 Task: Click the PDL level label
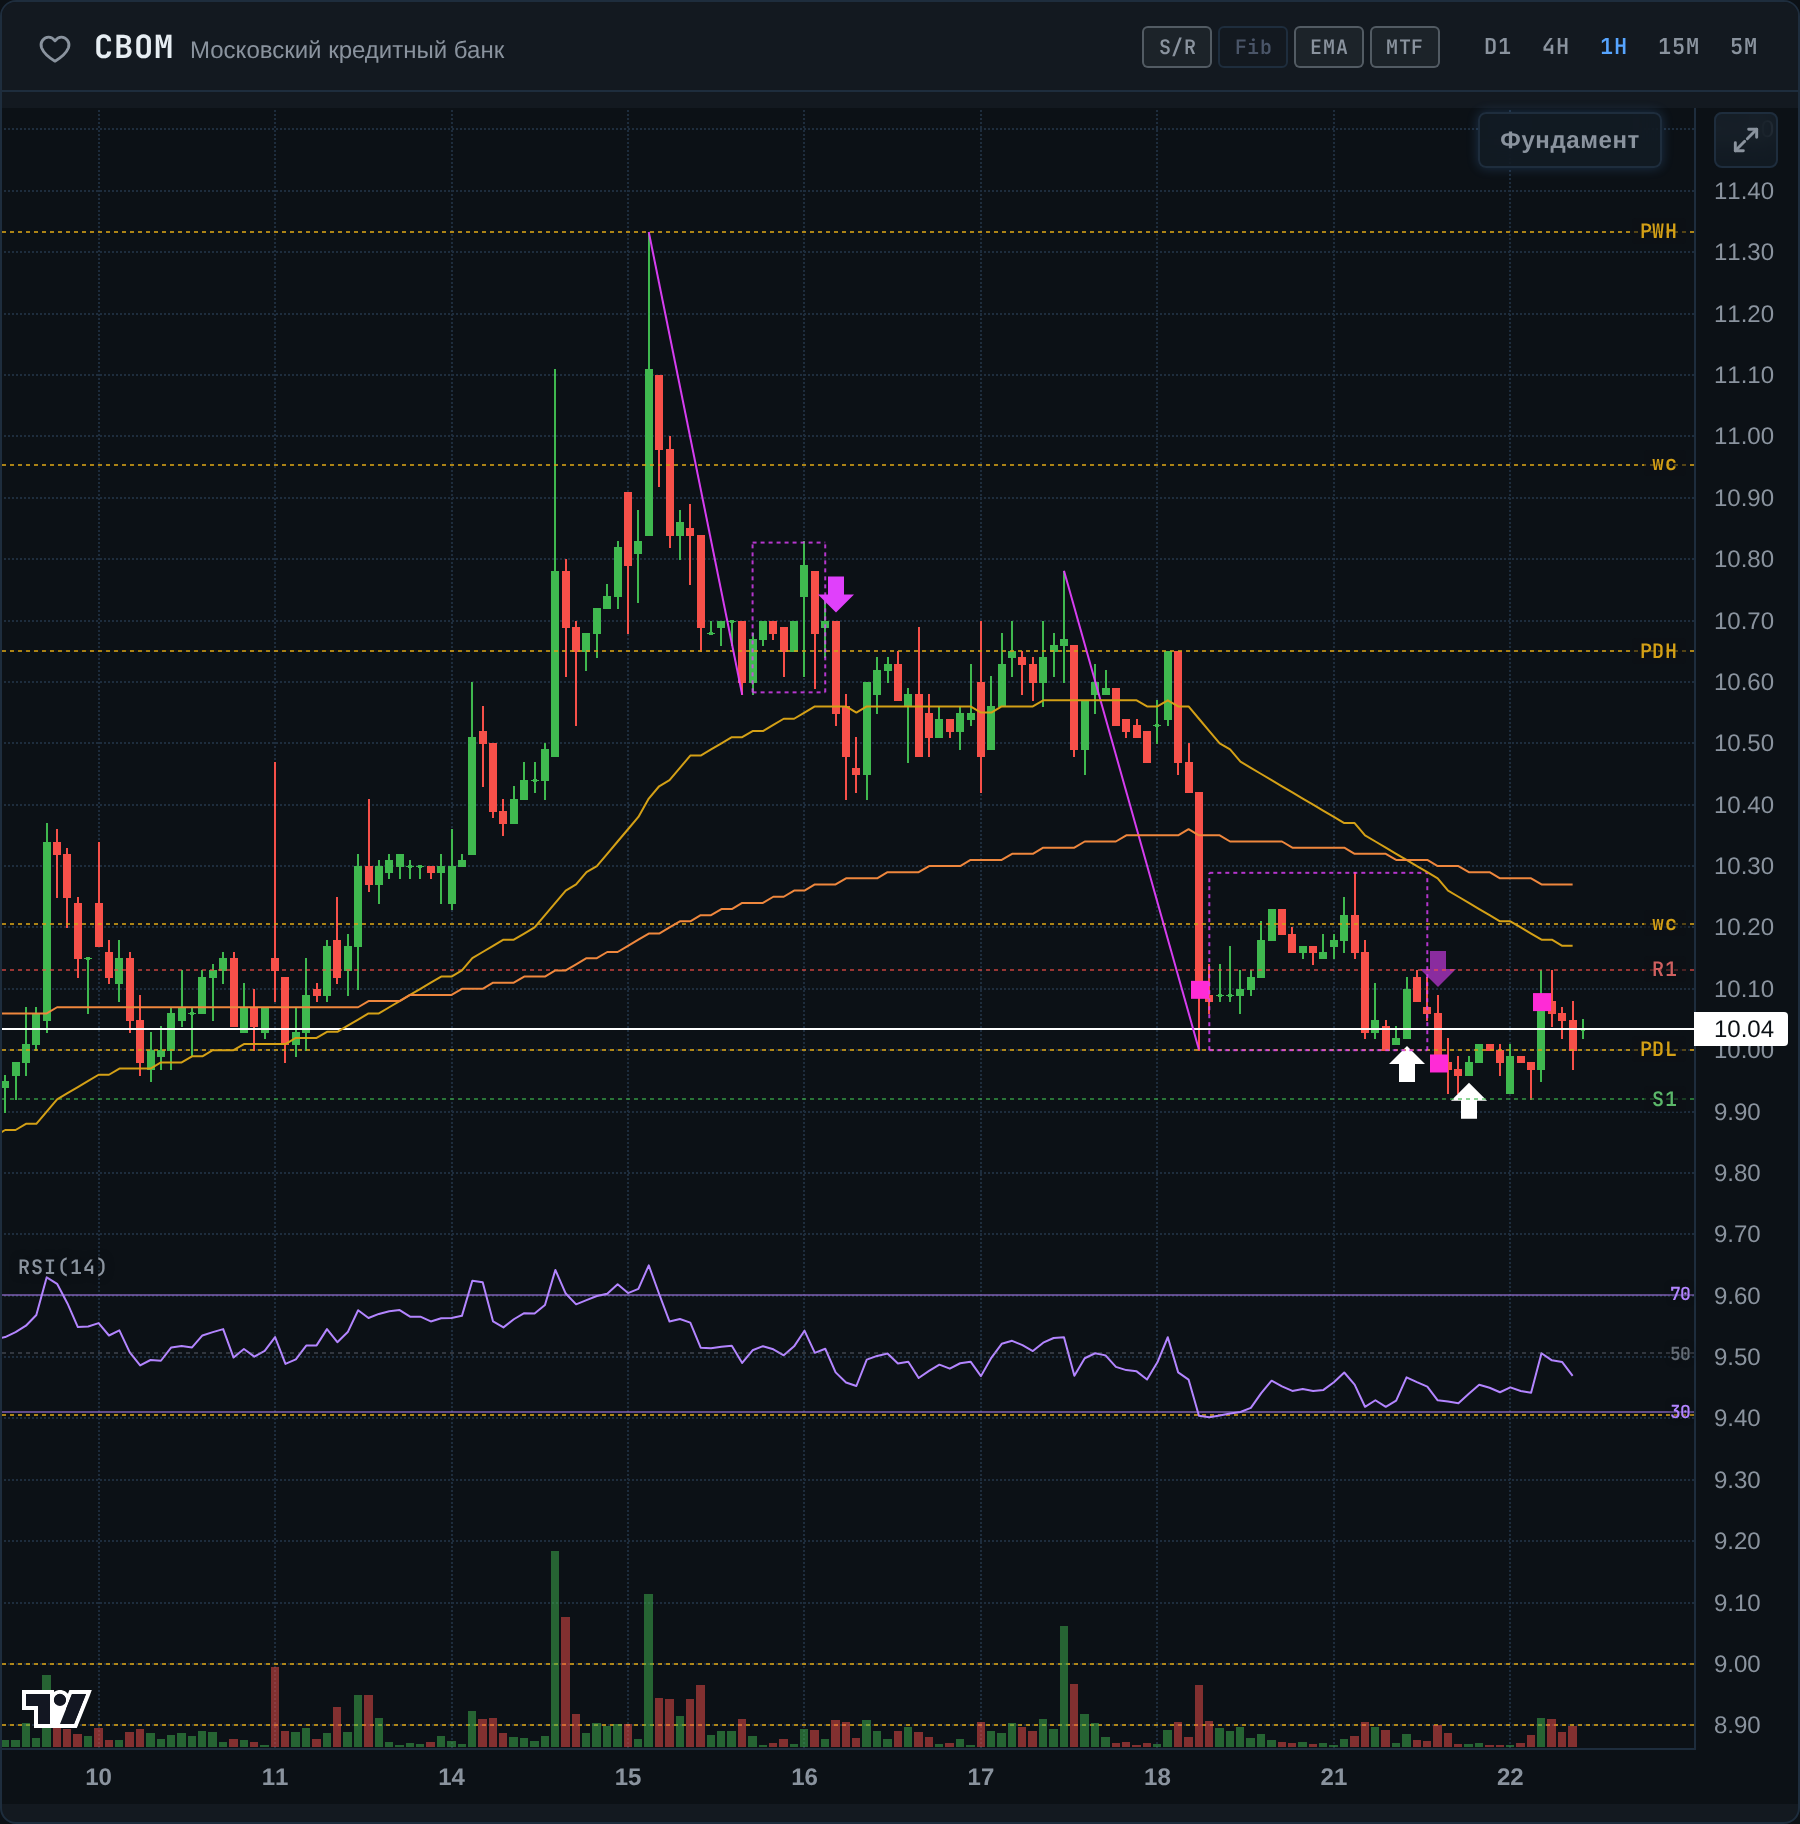tap(1658, 1049)
